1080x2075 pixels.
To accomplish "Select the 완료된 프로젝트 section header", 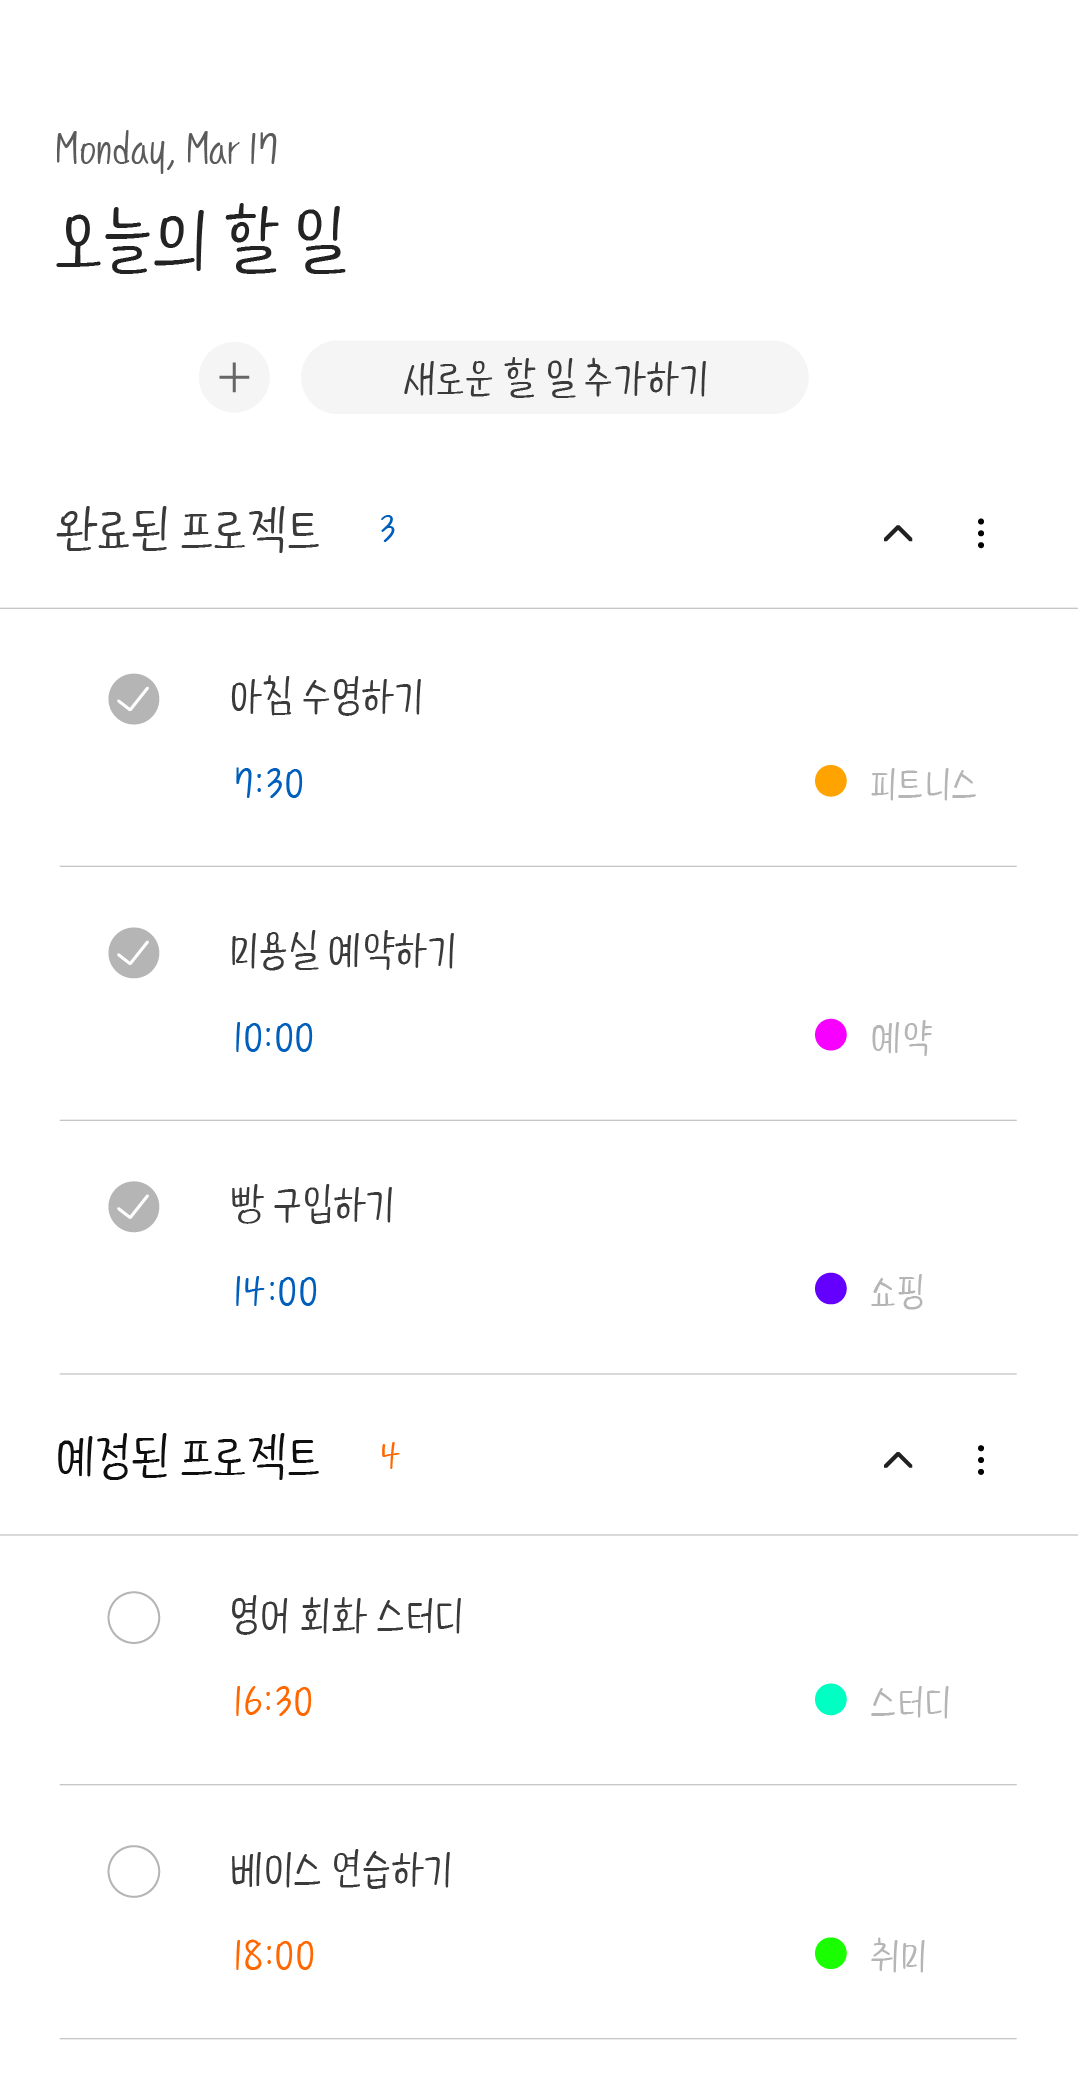I will 187,529.
